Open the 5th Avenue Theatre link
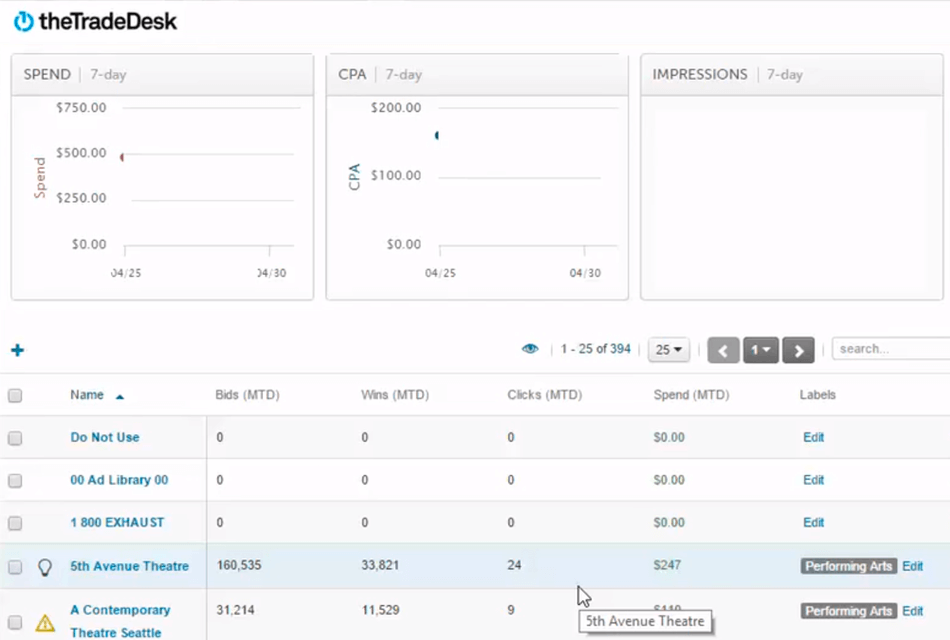 pos(130,566)
